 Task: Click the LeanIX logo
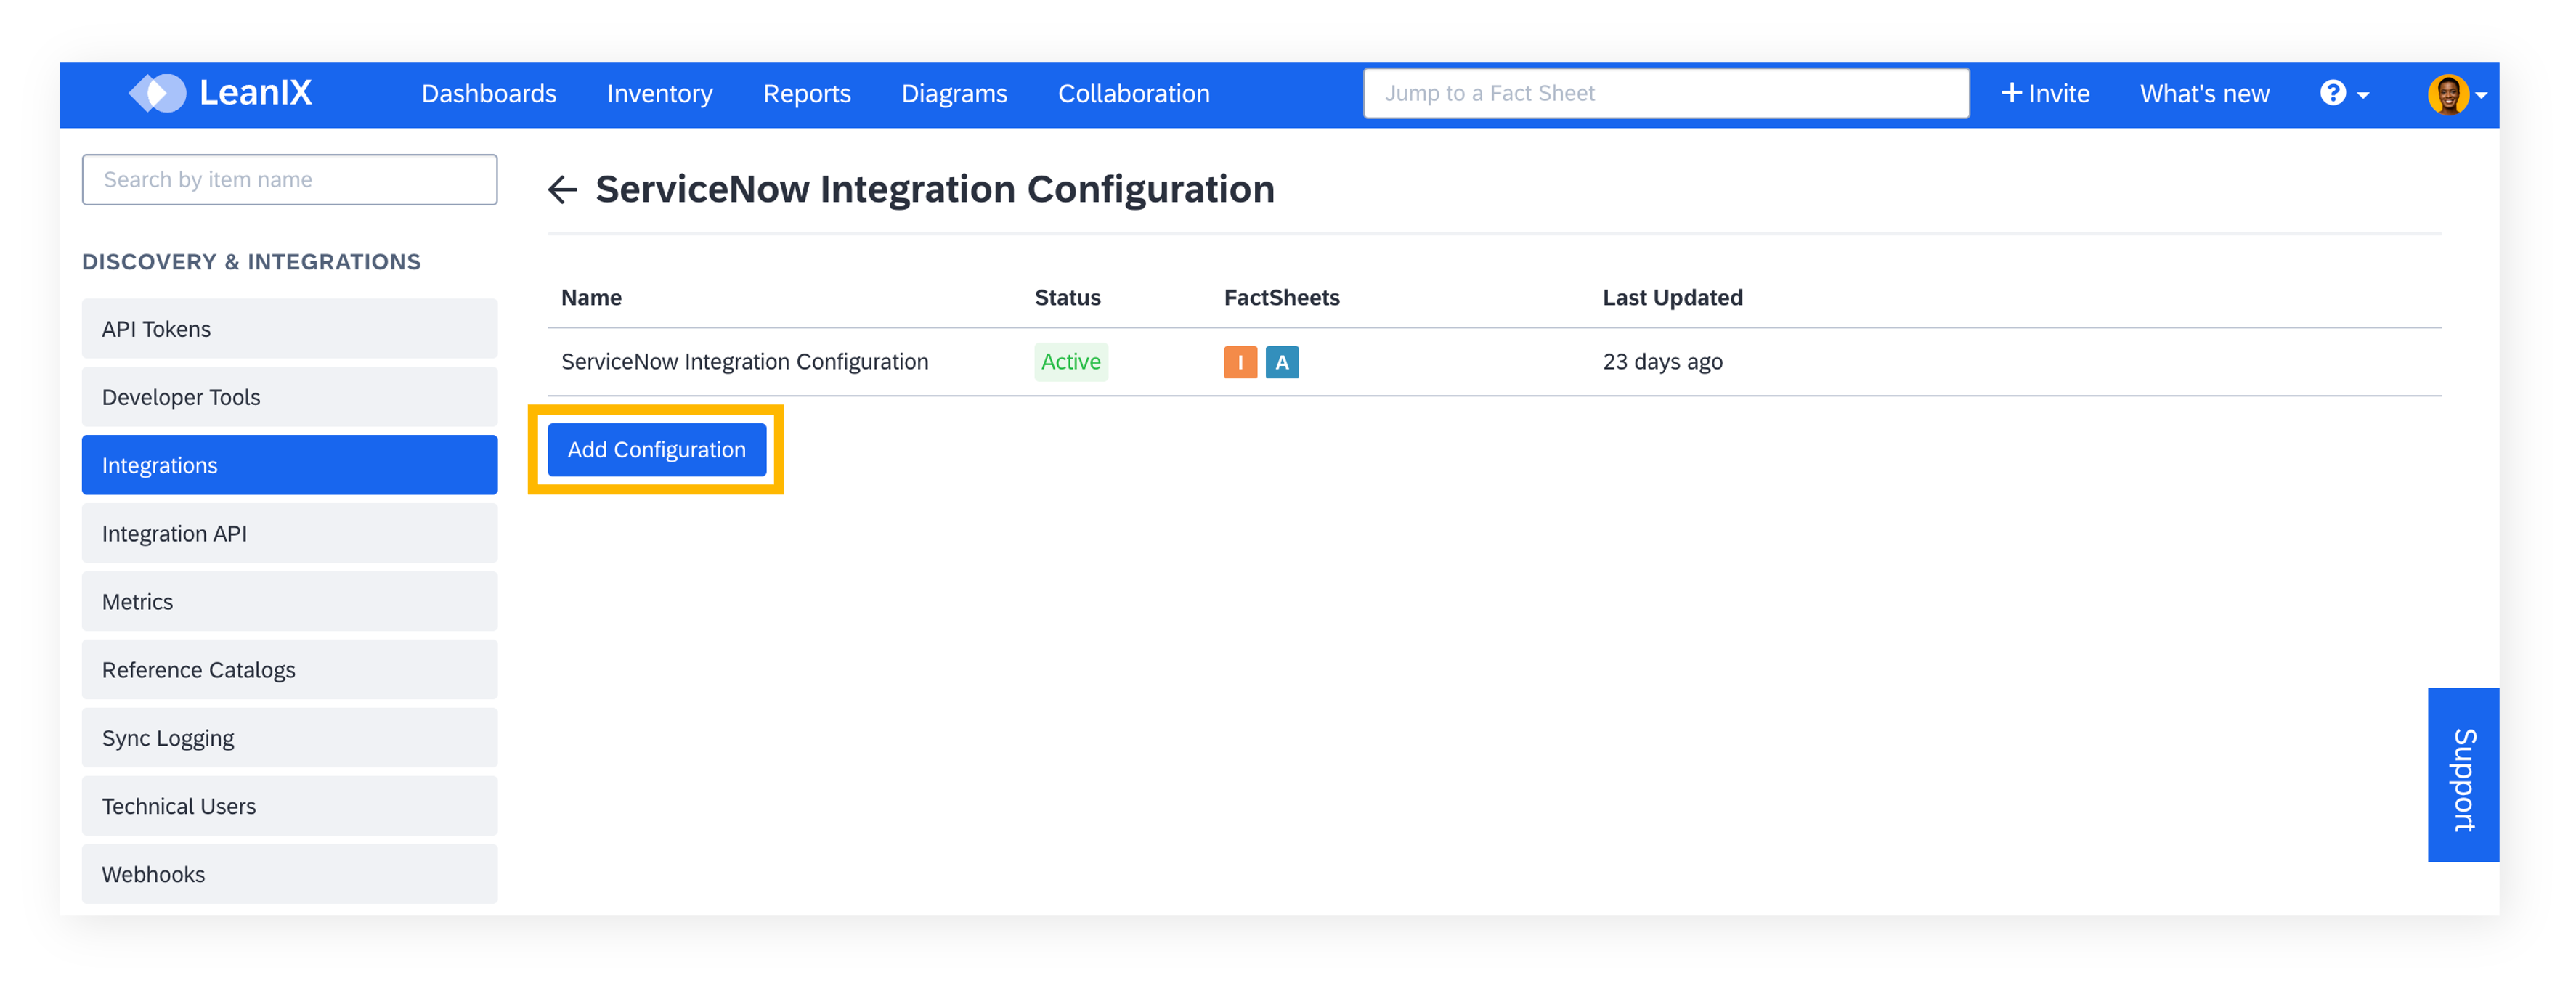[x=221, y=93]
